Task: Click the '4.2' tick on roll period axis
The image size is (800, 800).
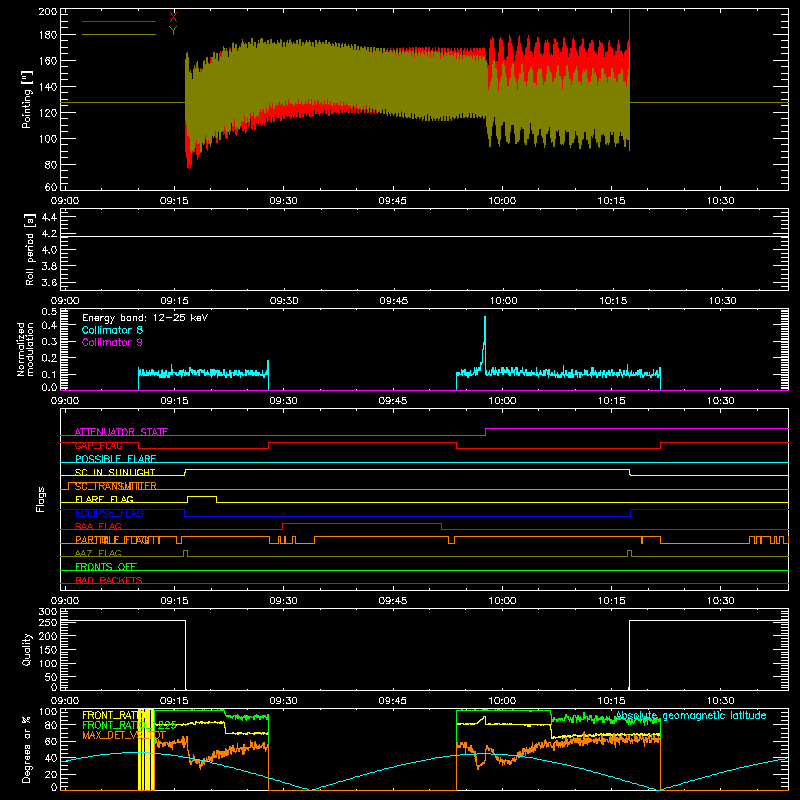Action: point(49,234)
